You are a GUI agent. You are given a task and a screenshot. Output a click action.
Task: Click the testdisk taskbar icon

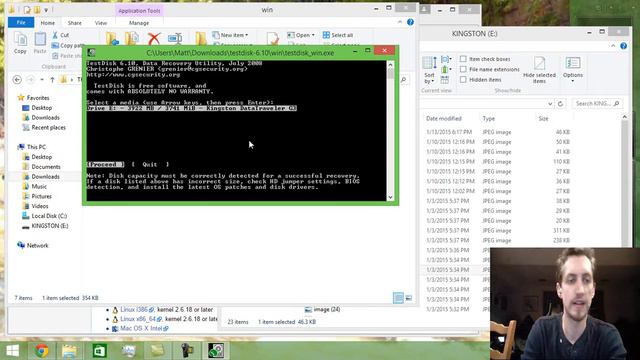tap(216, 351)
